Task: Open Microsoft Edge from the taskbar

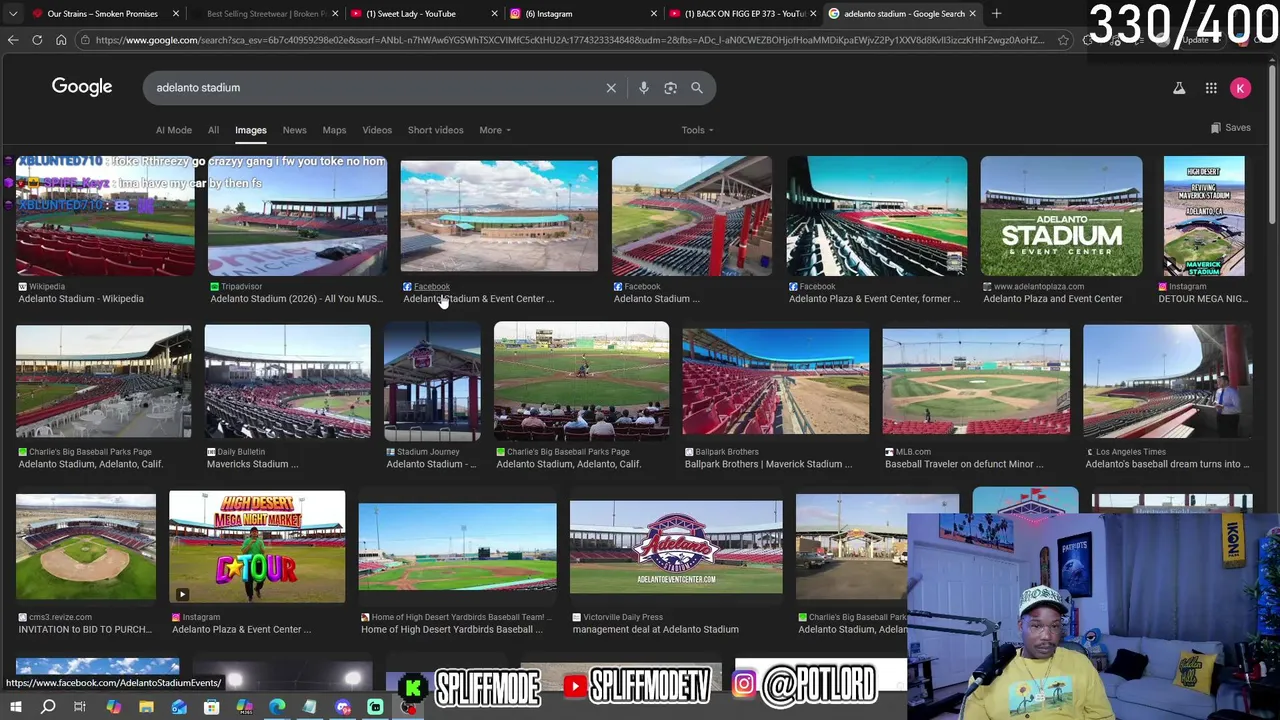Action: [x=277, y=708]
